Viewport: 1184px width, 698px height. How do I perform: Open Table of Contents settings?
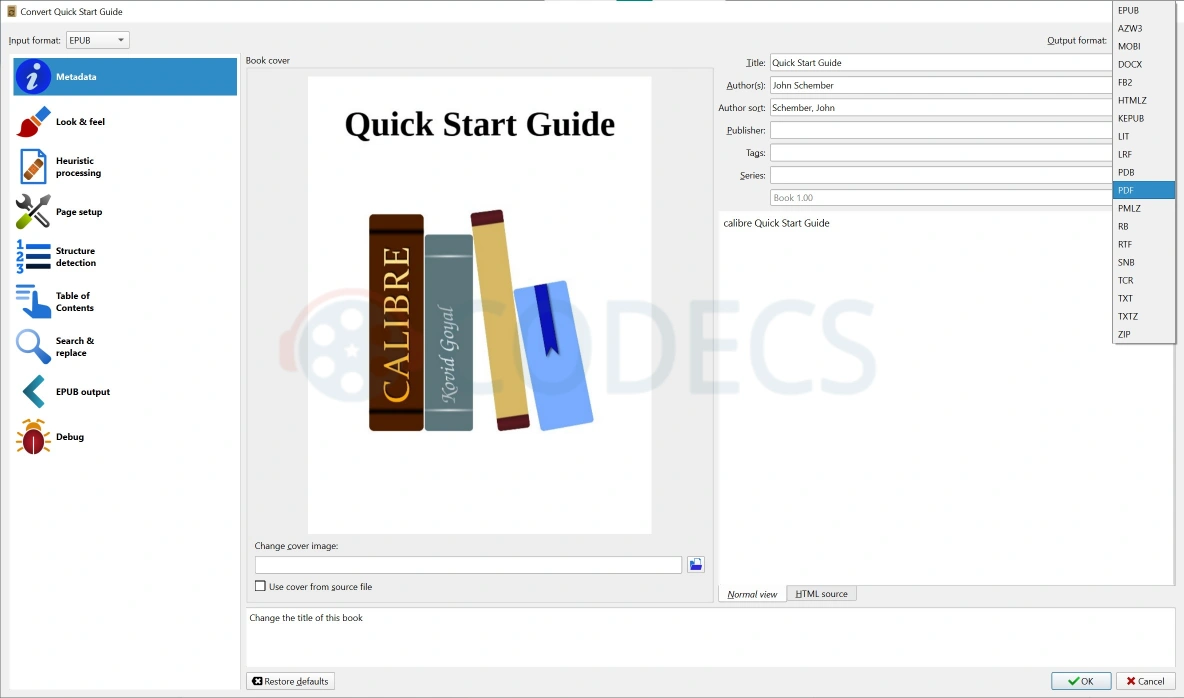125,301
